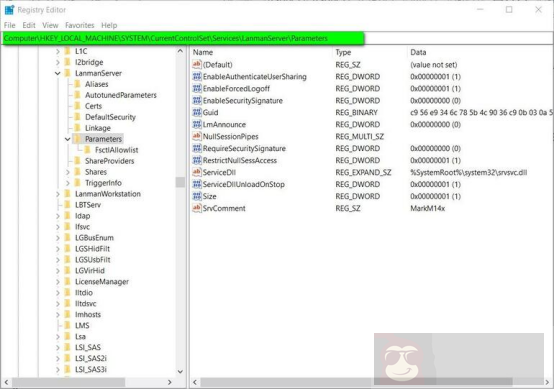Viewport: 554px width, 390px height.
Task: Expand the LanmanWorkstation tree node
Action: pyautogui.click(x=58, y=194)
